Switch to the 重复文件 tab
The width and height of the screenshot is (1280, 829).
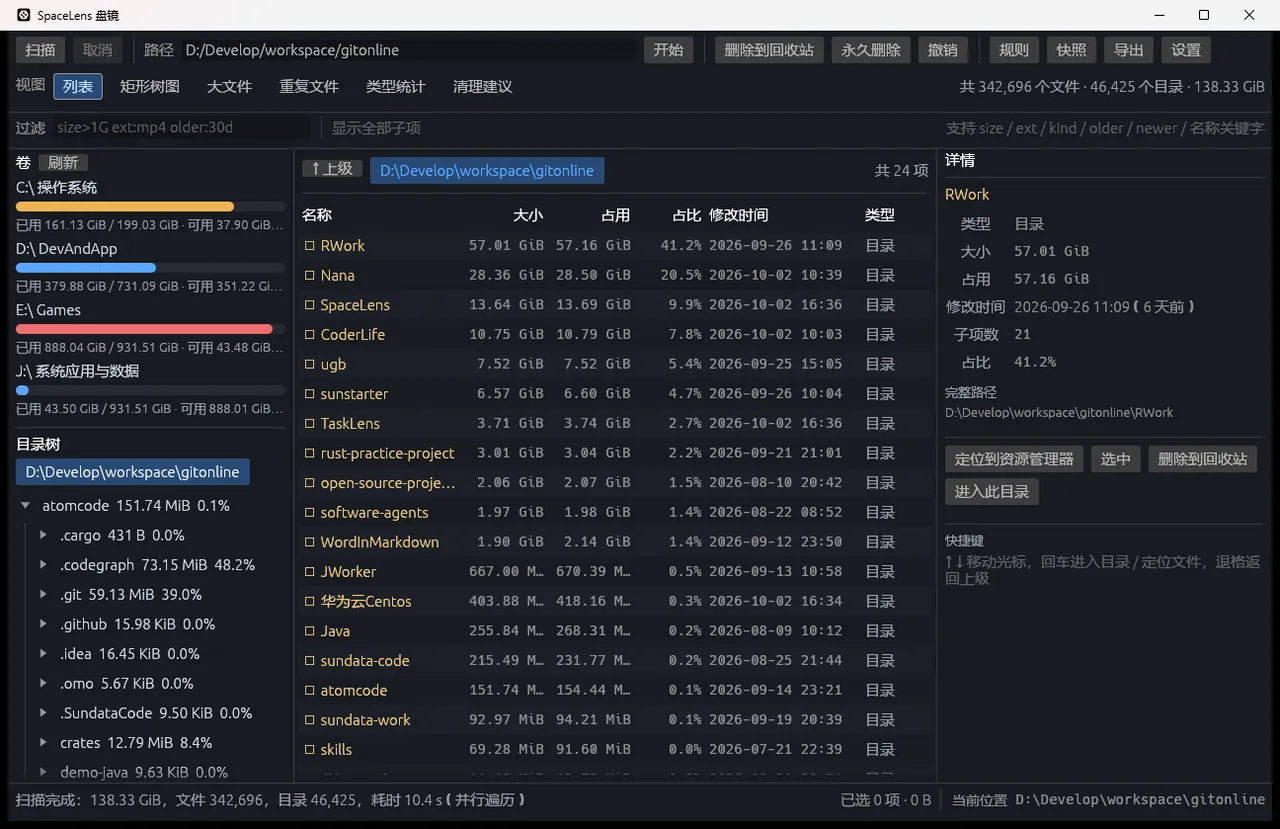[x=309, y=87]
